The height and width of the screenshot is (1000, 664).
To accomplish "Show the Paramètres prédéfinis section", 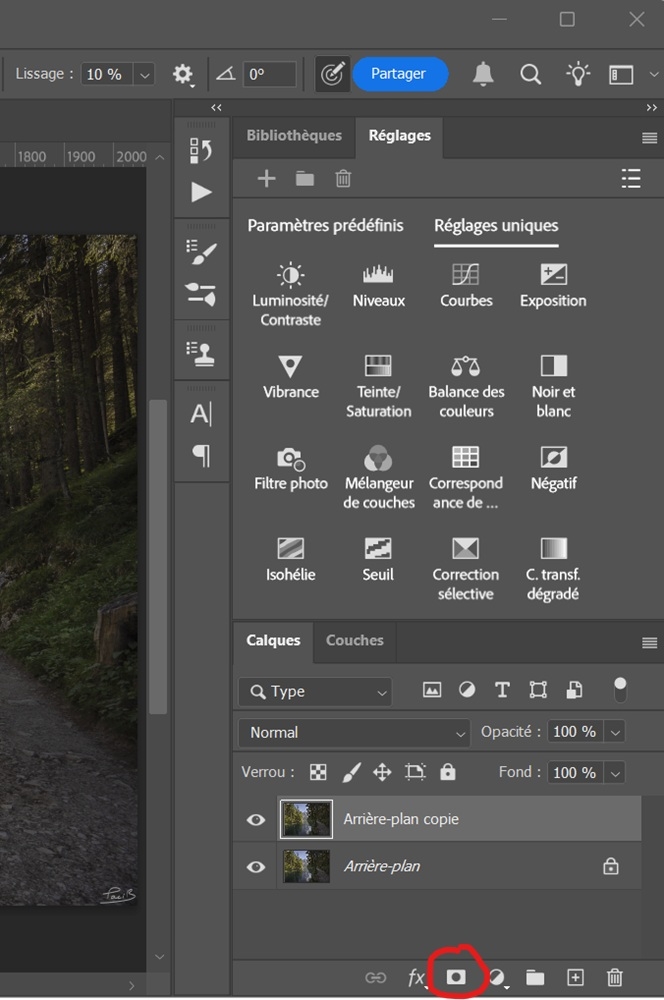I will pyautogui.click(x=325, y=226).
